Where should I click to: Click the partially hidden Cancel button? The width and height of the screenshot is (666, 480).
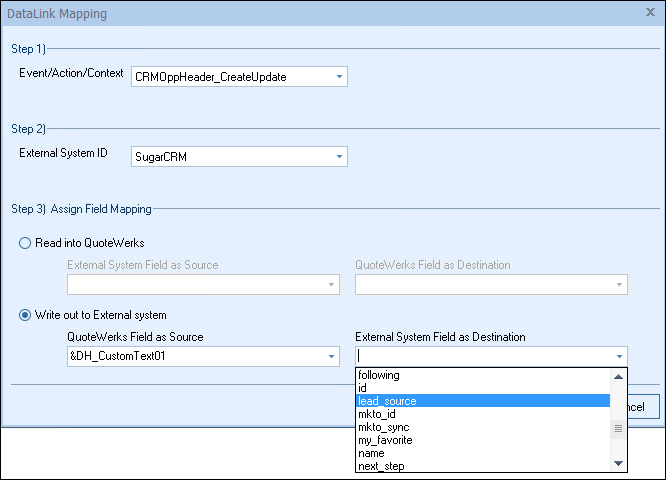[642, 407]
